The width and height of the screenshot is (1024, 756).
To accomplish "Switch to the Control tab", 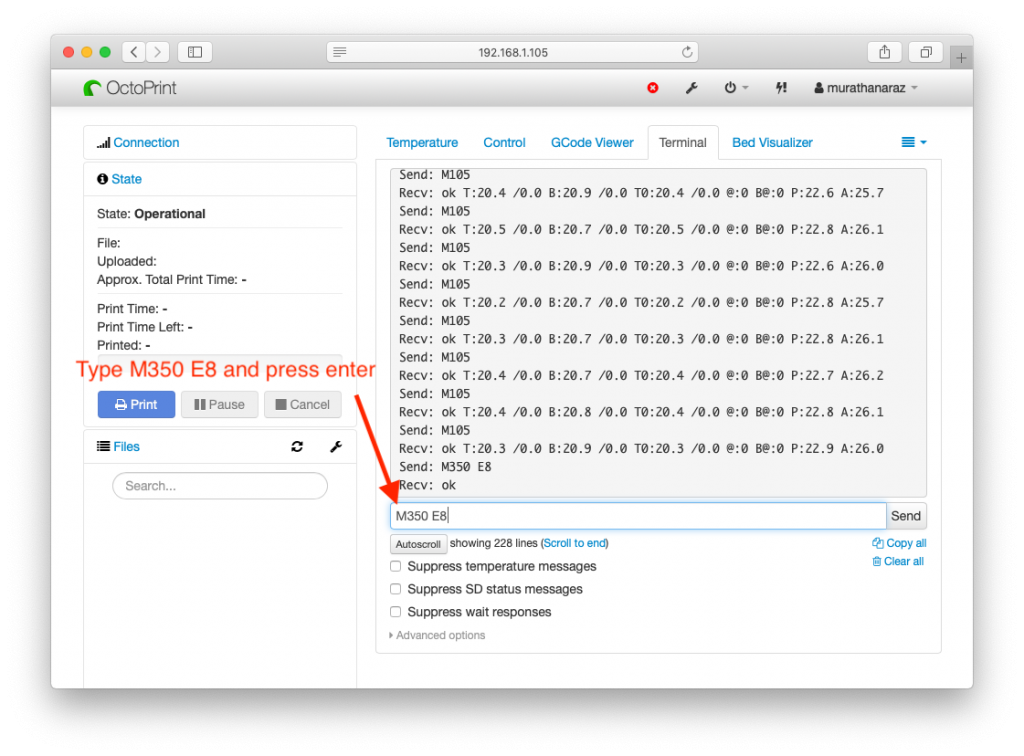I will (x=504, y=142).
